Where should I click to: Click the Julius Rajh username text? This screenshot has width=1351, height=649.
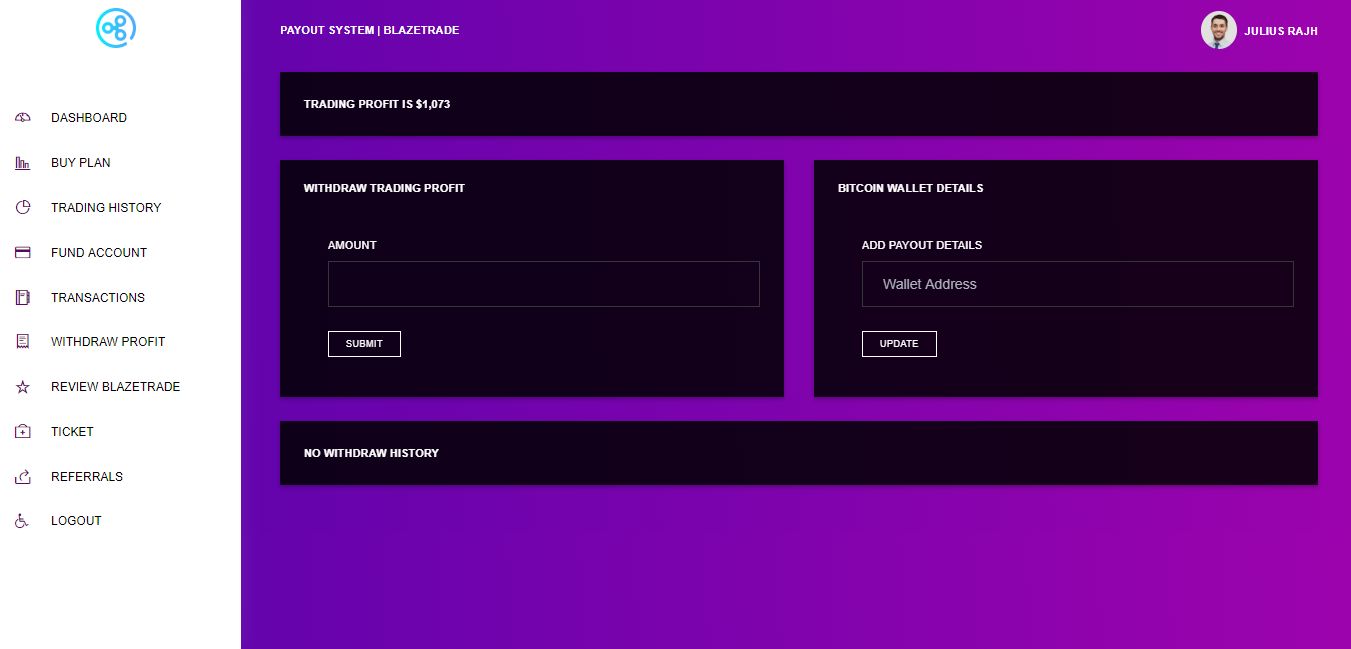(x=1281, y=31)
